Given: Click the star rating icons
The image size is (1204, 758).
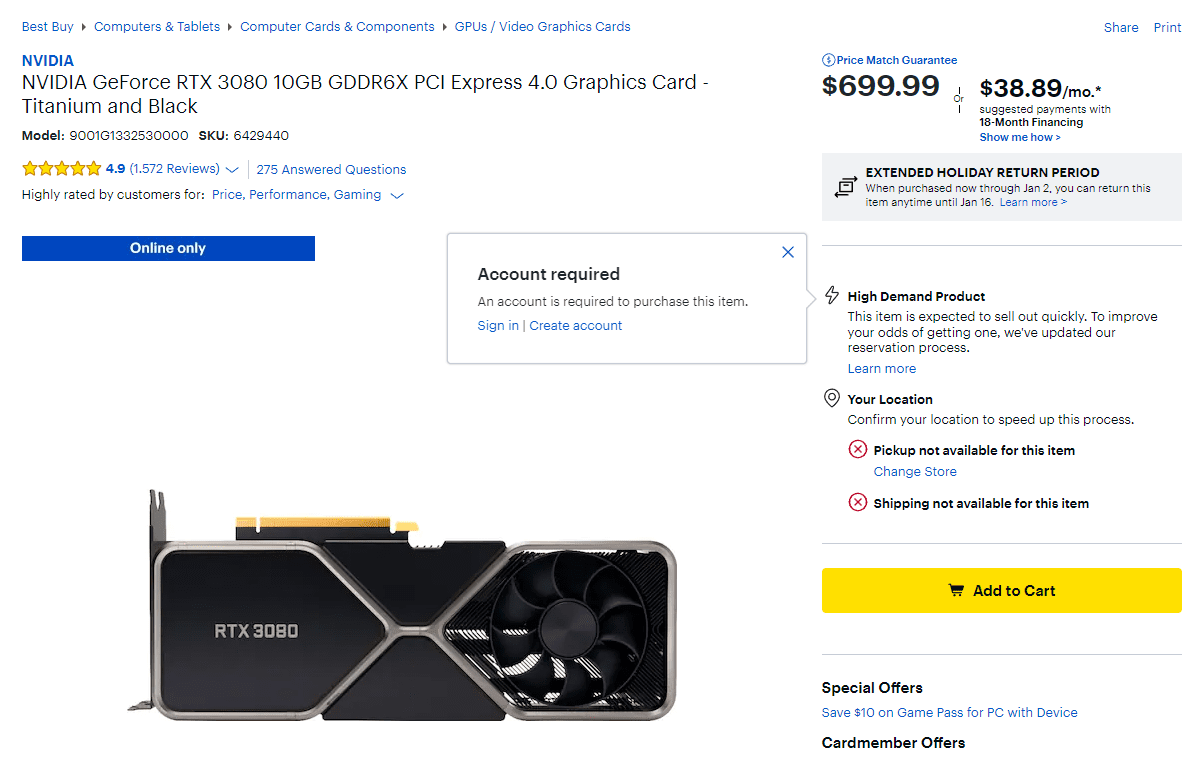Looking at the screenshot, I should (x=61, y=169).
